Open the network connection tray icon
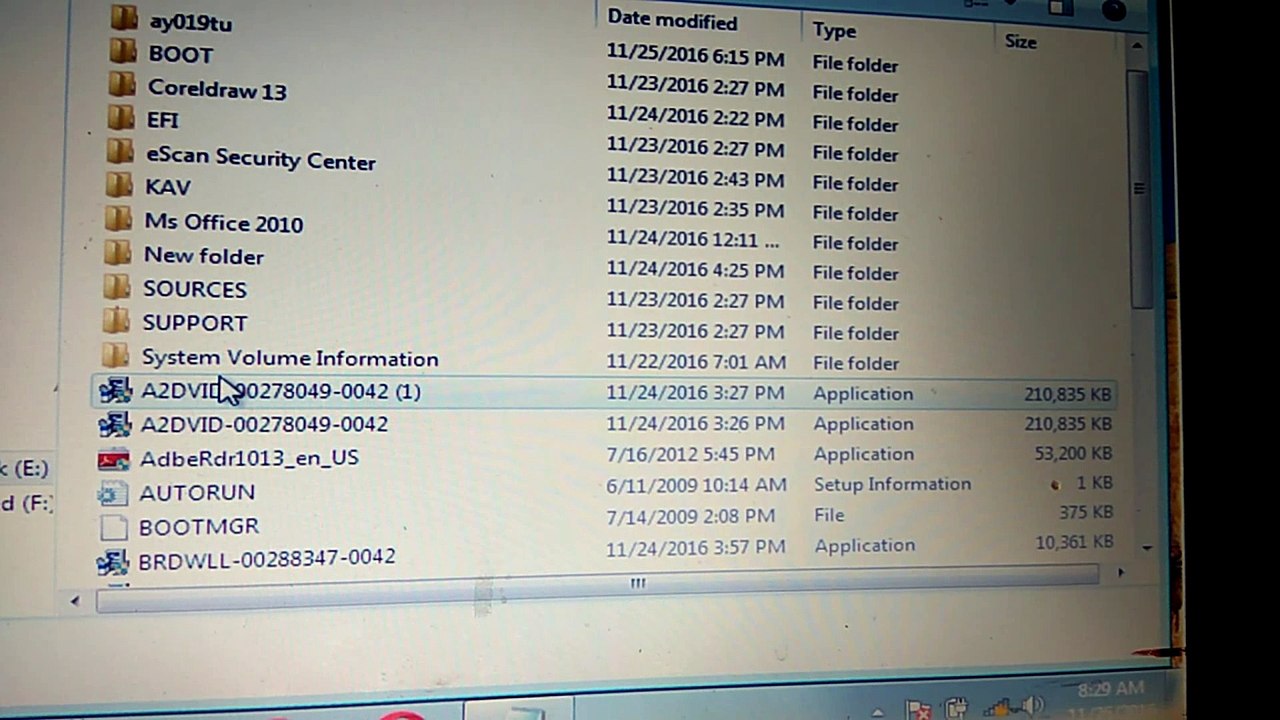Screen dimensions: 1280x720 [x=996, y=707]
